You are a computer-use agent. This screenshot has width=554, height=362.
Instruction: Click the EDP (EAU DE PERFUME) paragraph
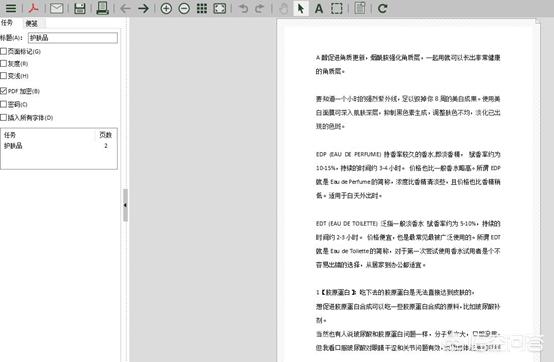coord(408,175)
